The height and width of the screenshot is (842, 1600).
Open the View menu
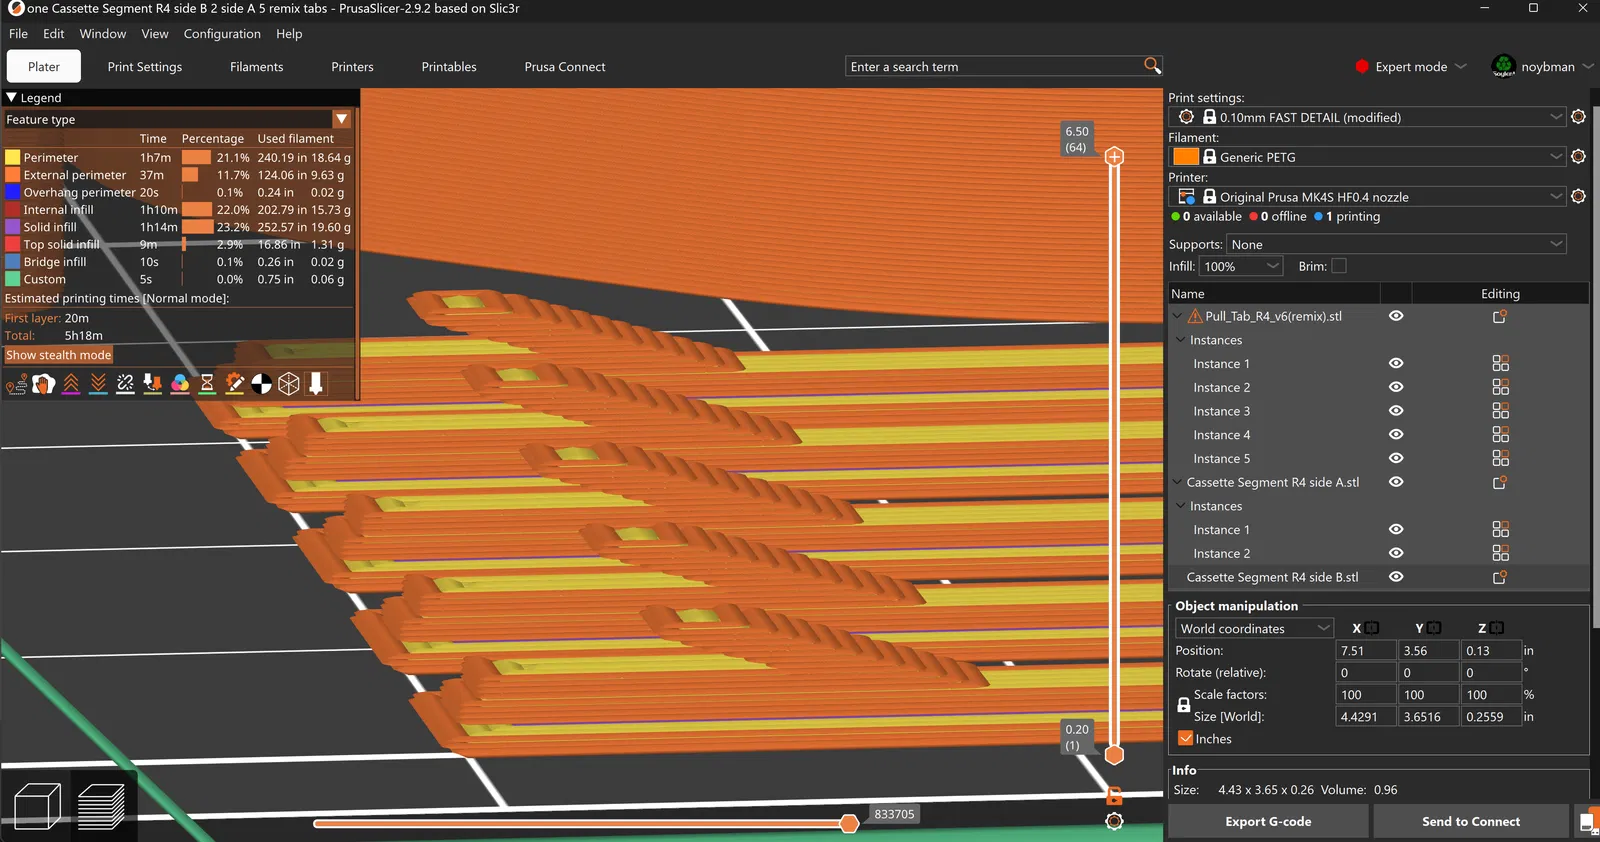click(155, 33)
